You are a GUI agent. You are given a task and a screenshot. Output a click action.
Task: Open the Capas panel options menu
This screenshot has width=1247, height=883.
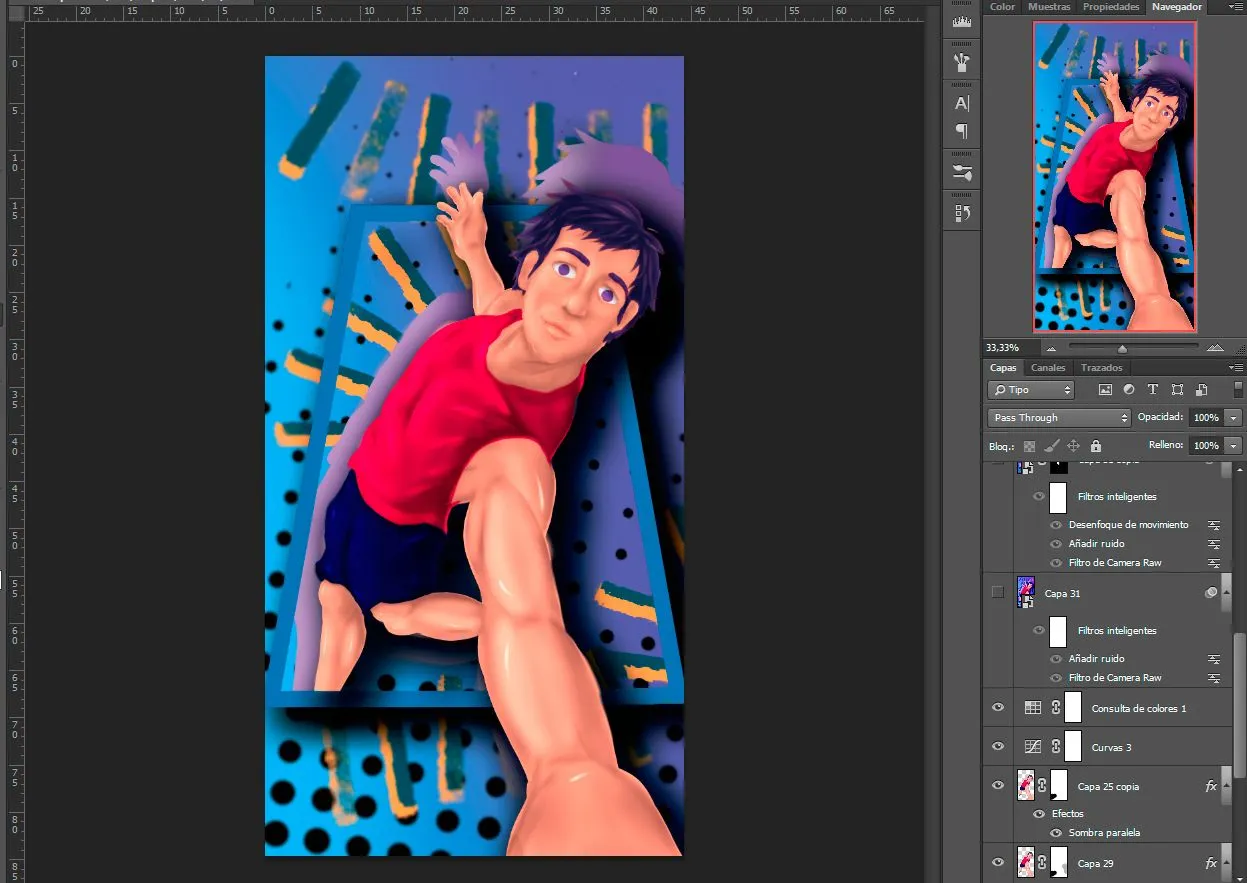(x=1238, y=368)
